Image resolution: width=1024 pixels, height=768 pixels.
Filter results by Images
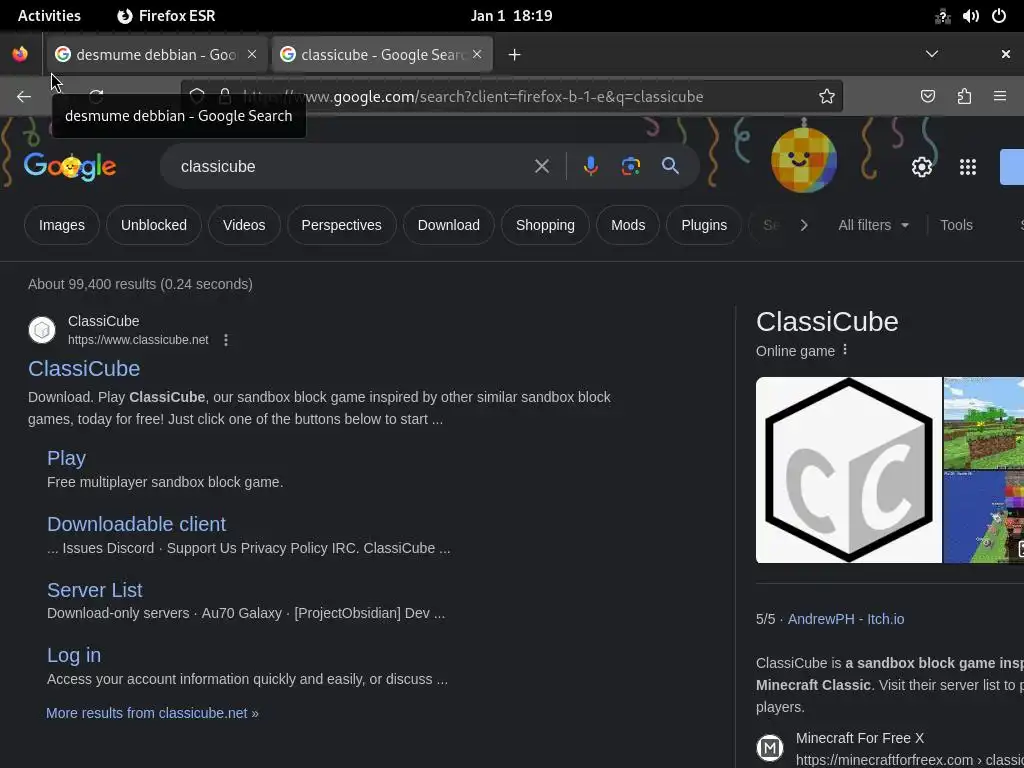[x=61, y=225]
